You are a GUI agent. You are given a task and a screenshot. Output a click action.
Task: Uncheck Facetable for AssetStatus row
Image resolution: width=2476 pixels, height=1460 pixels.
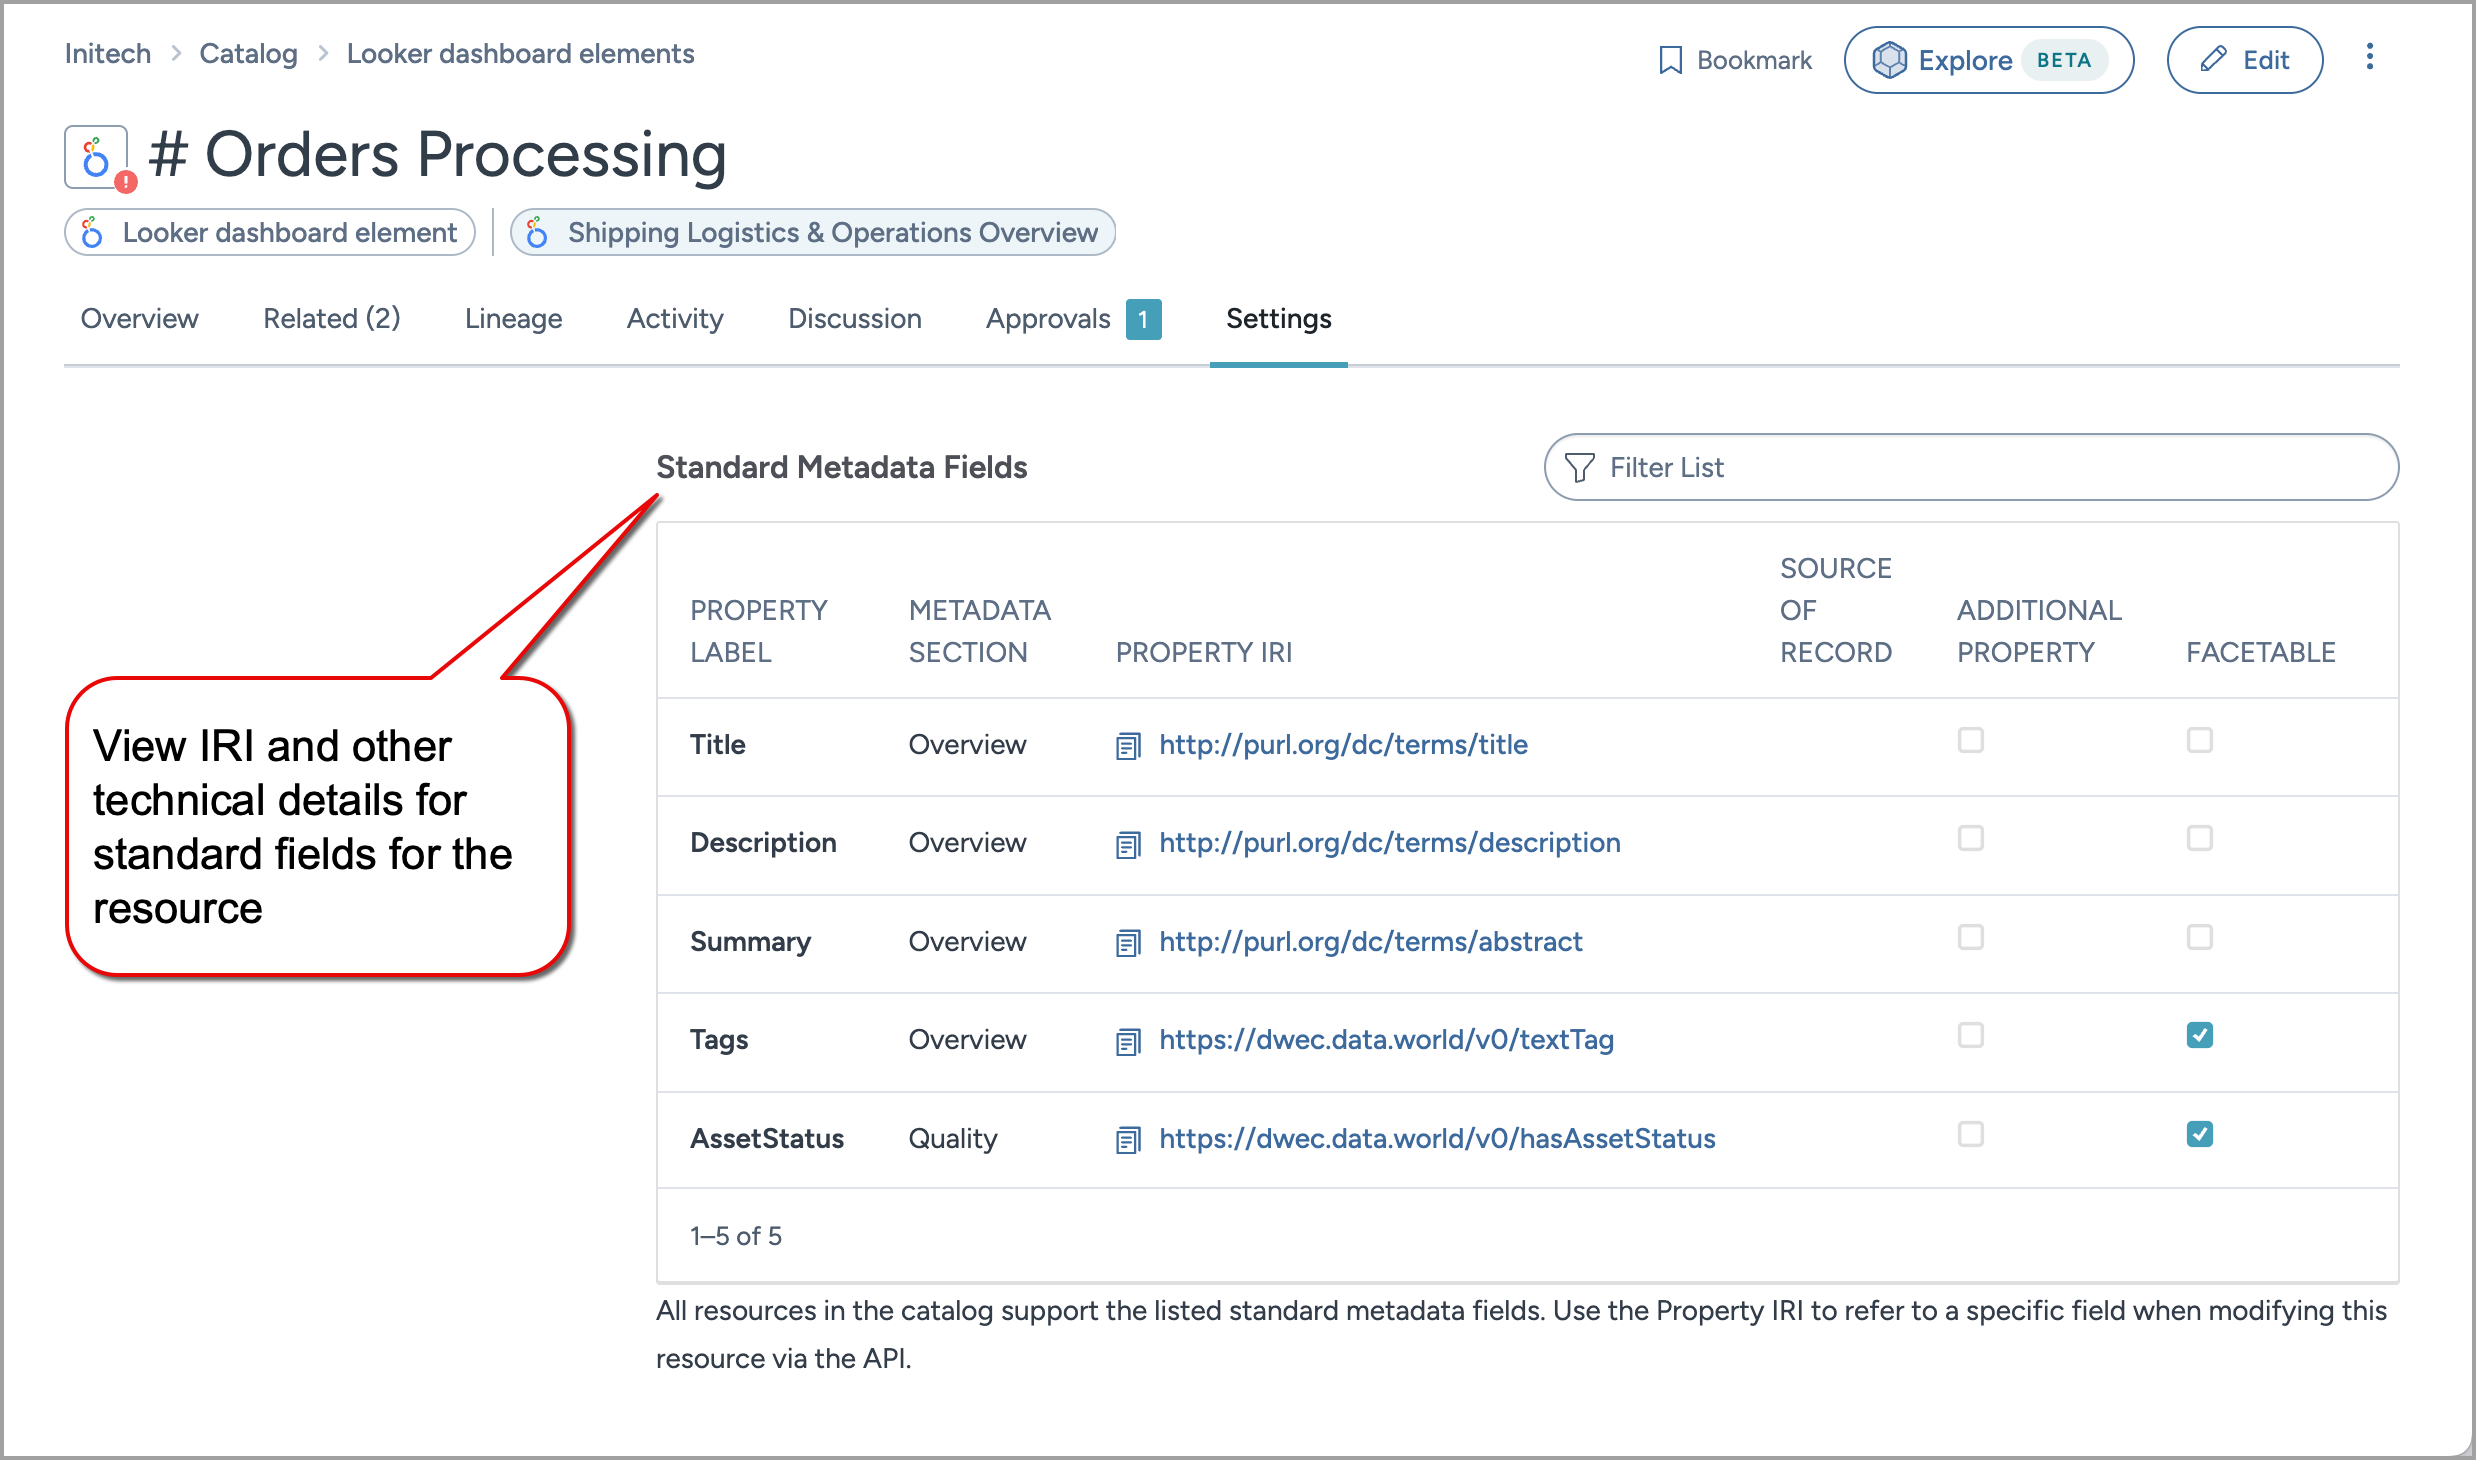tap(2199, 1134)
